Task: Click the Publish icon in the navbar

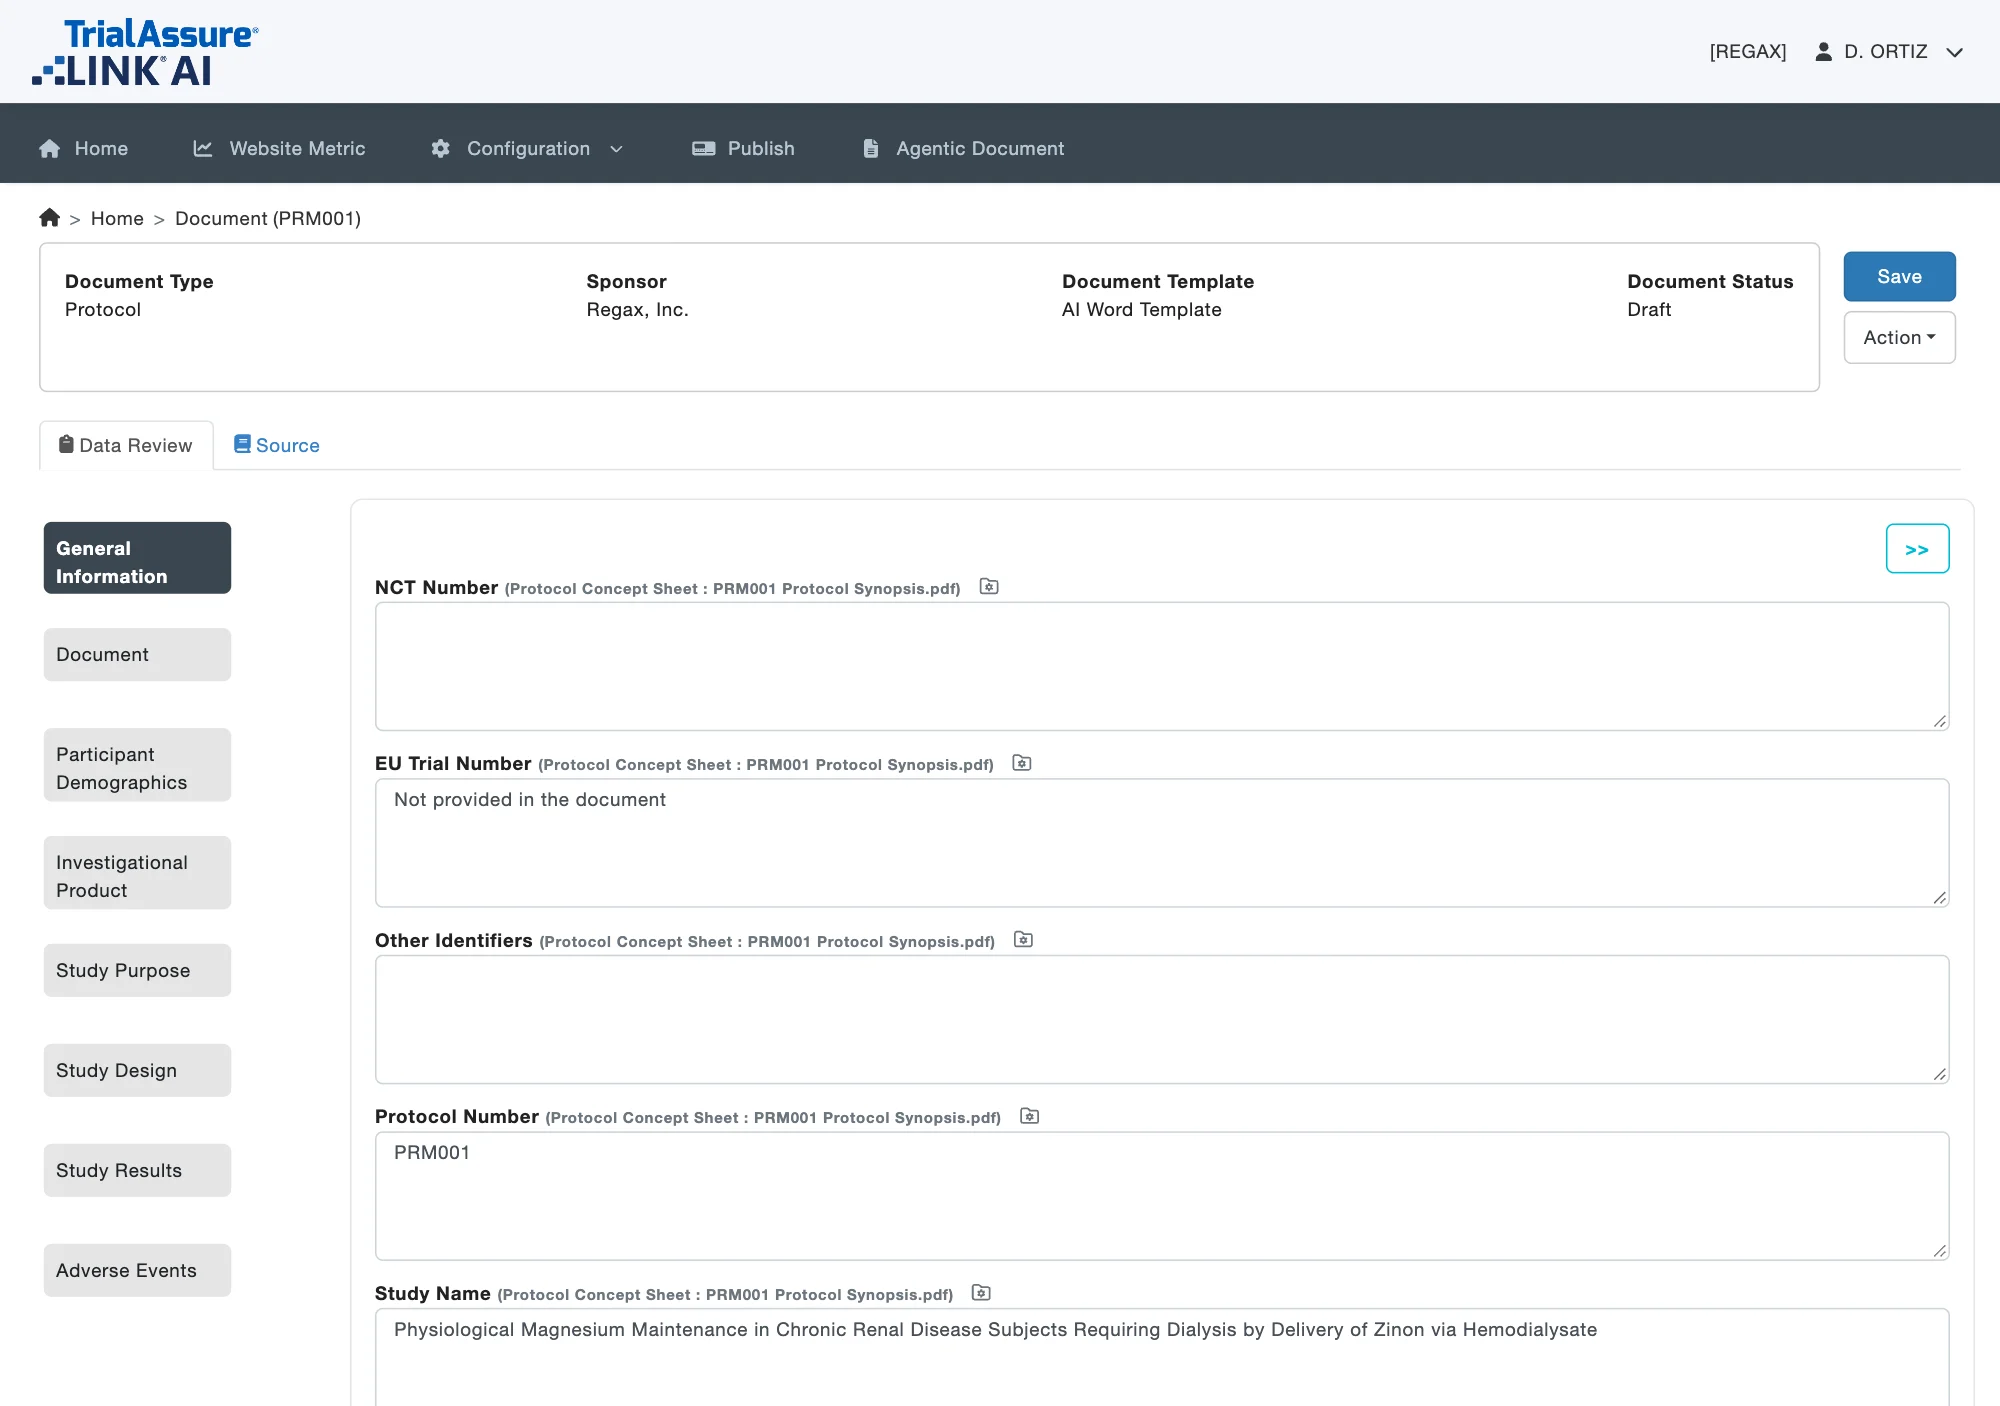Action: 704,148
